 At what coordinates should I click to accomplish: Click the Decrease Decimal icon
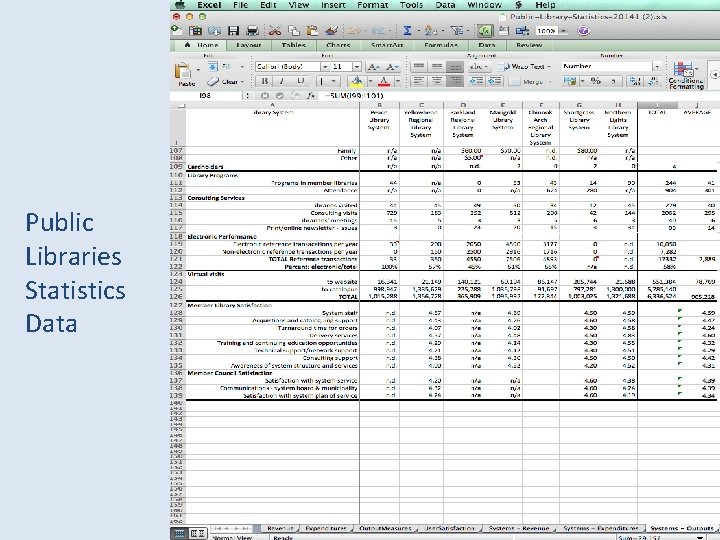(x=653, y=81)
